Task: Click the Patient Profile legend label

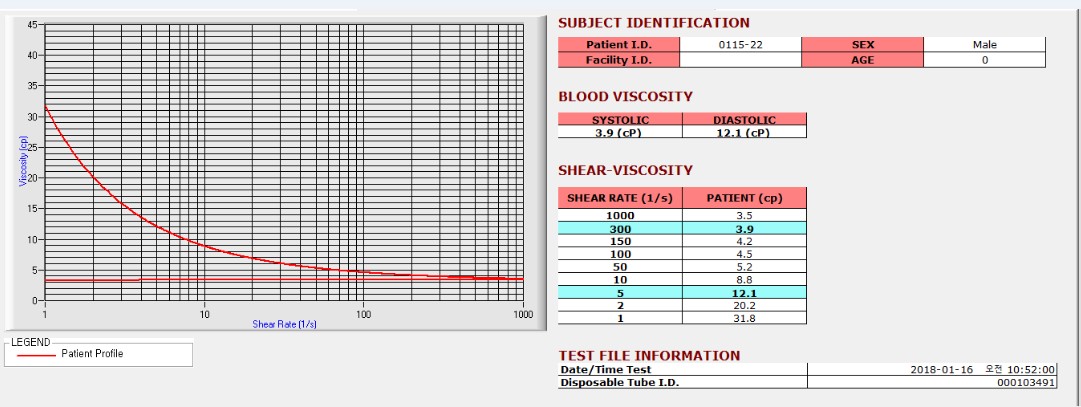Action: point(92,354)
